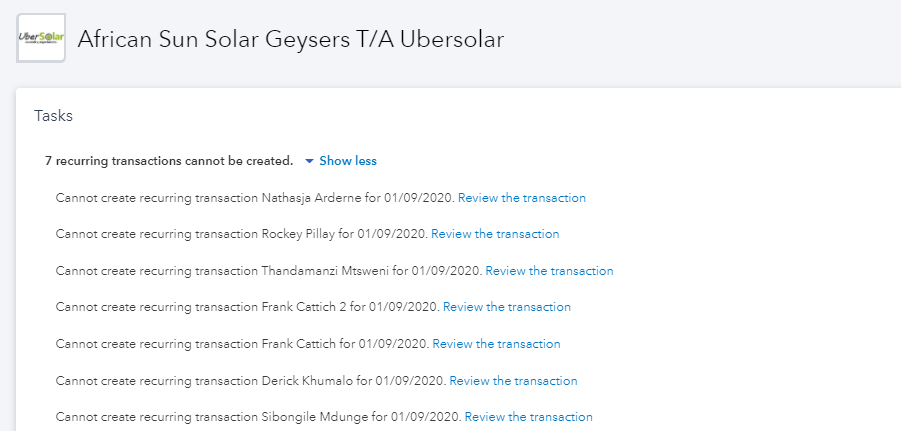Image resolution: width=901 pixels, height=431 pixels.
Task: Open Thandamanzi Mtsweni's Review the transaction link
Action: click(549, 271)
